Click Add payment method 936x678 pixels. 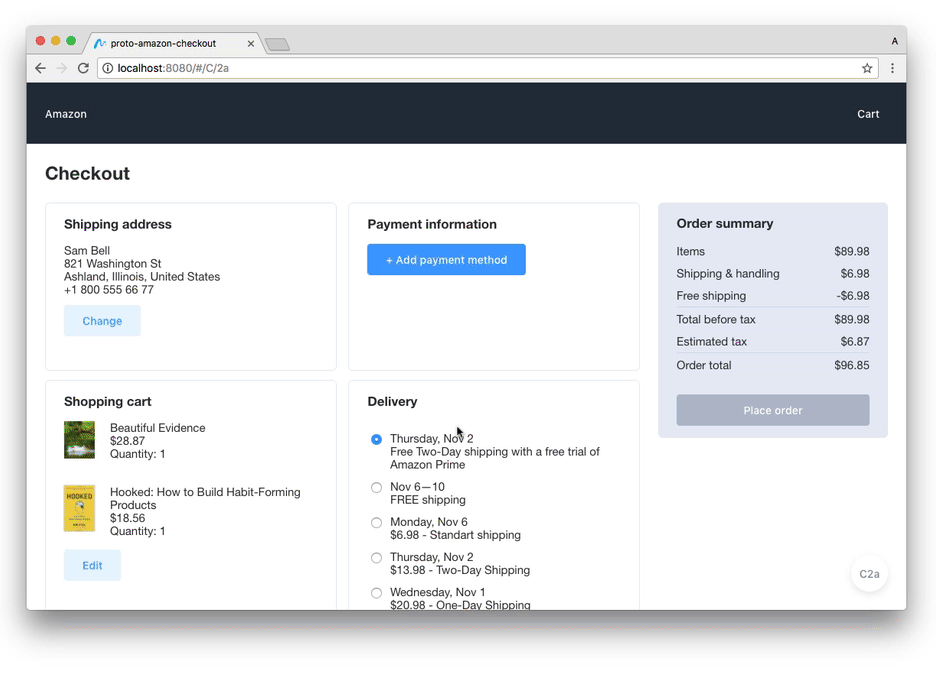(446, 259)
